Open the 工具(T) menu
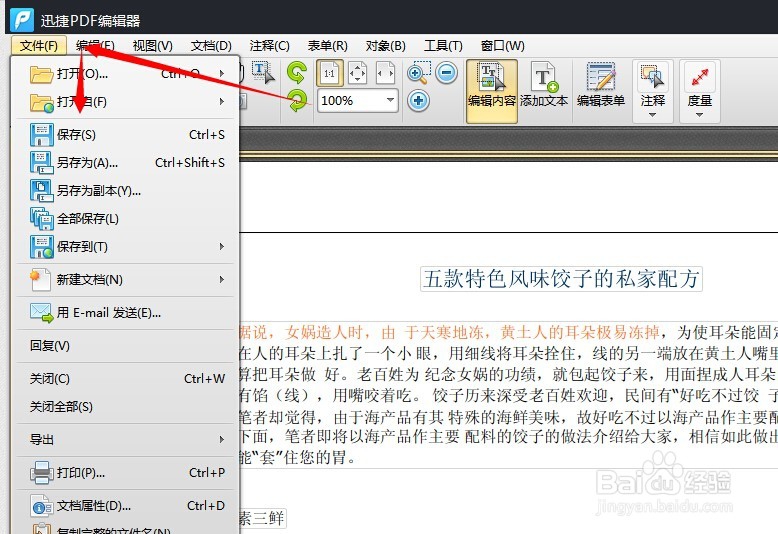 pyautogui.click(x=443, y=46)
